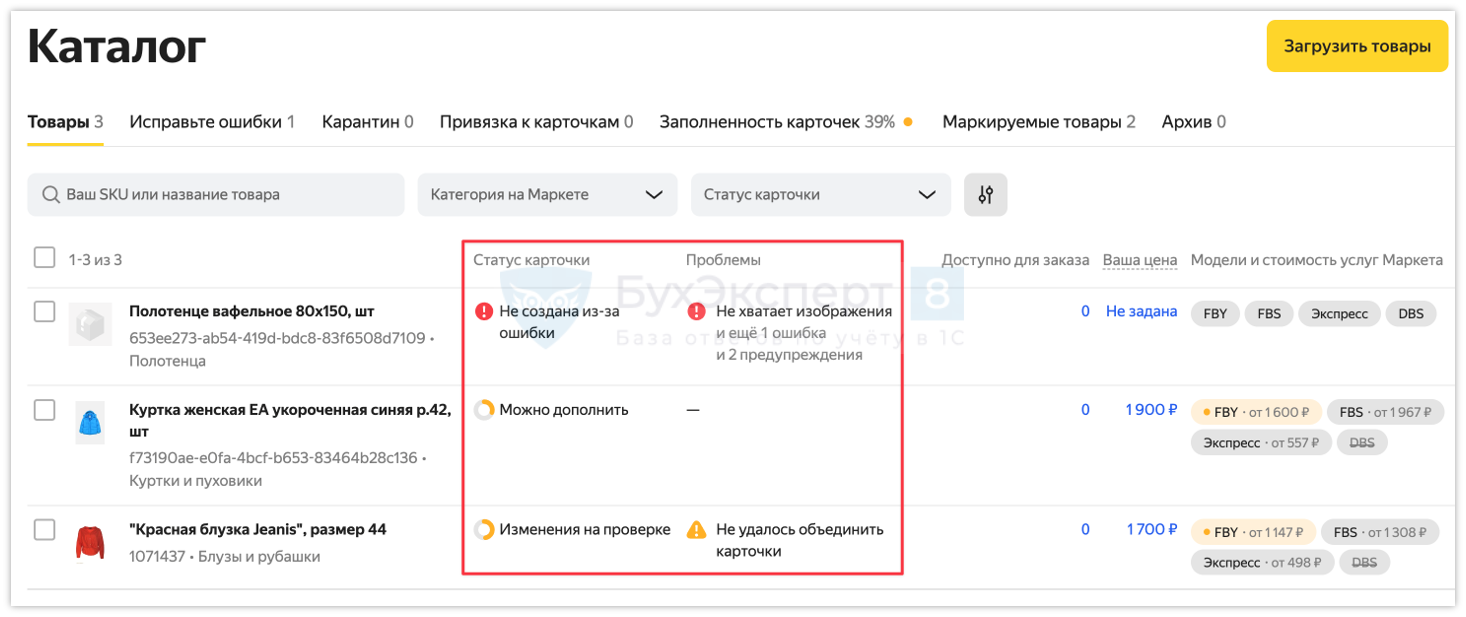Click available quantity 0 in Куртка row
1466x617 pixels.
1085,410
